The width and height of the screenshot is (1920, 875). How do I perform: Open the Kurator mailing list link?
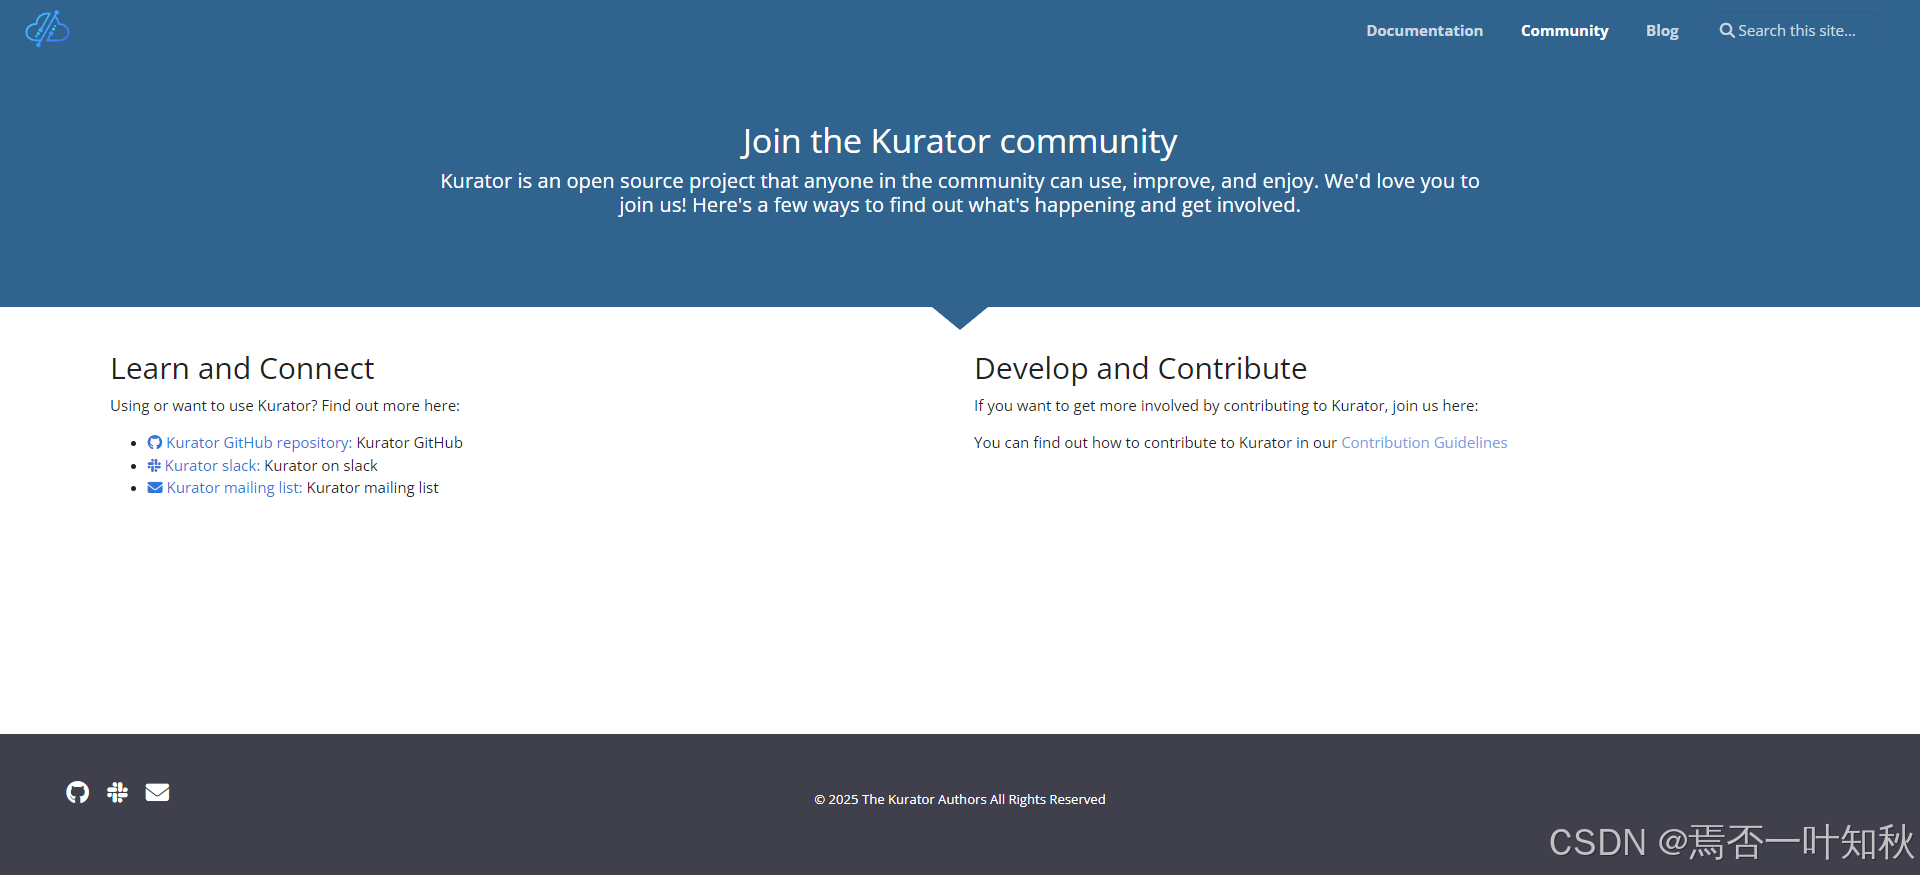pyautogui.click(x=234, y=488)
